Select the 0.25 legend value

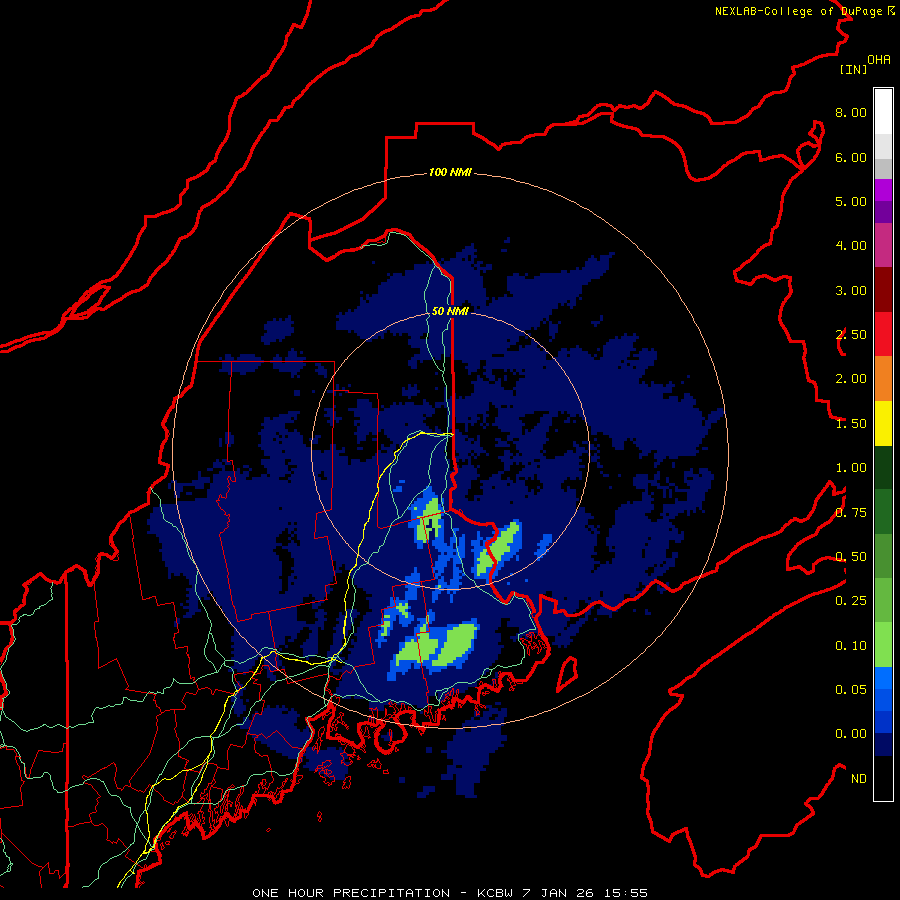pyautogui.click(x=851, y=601)
